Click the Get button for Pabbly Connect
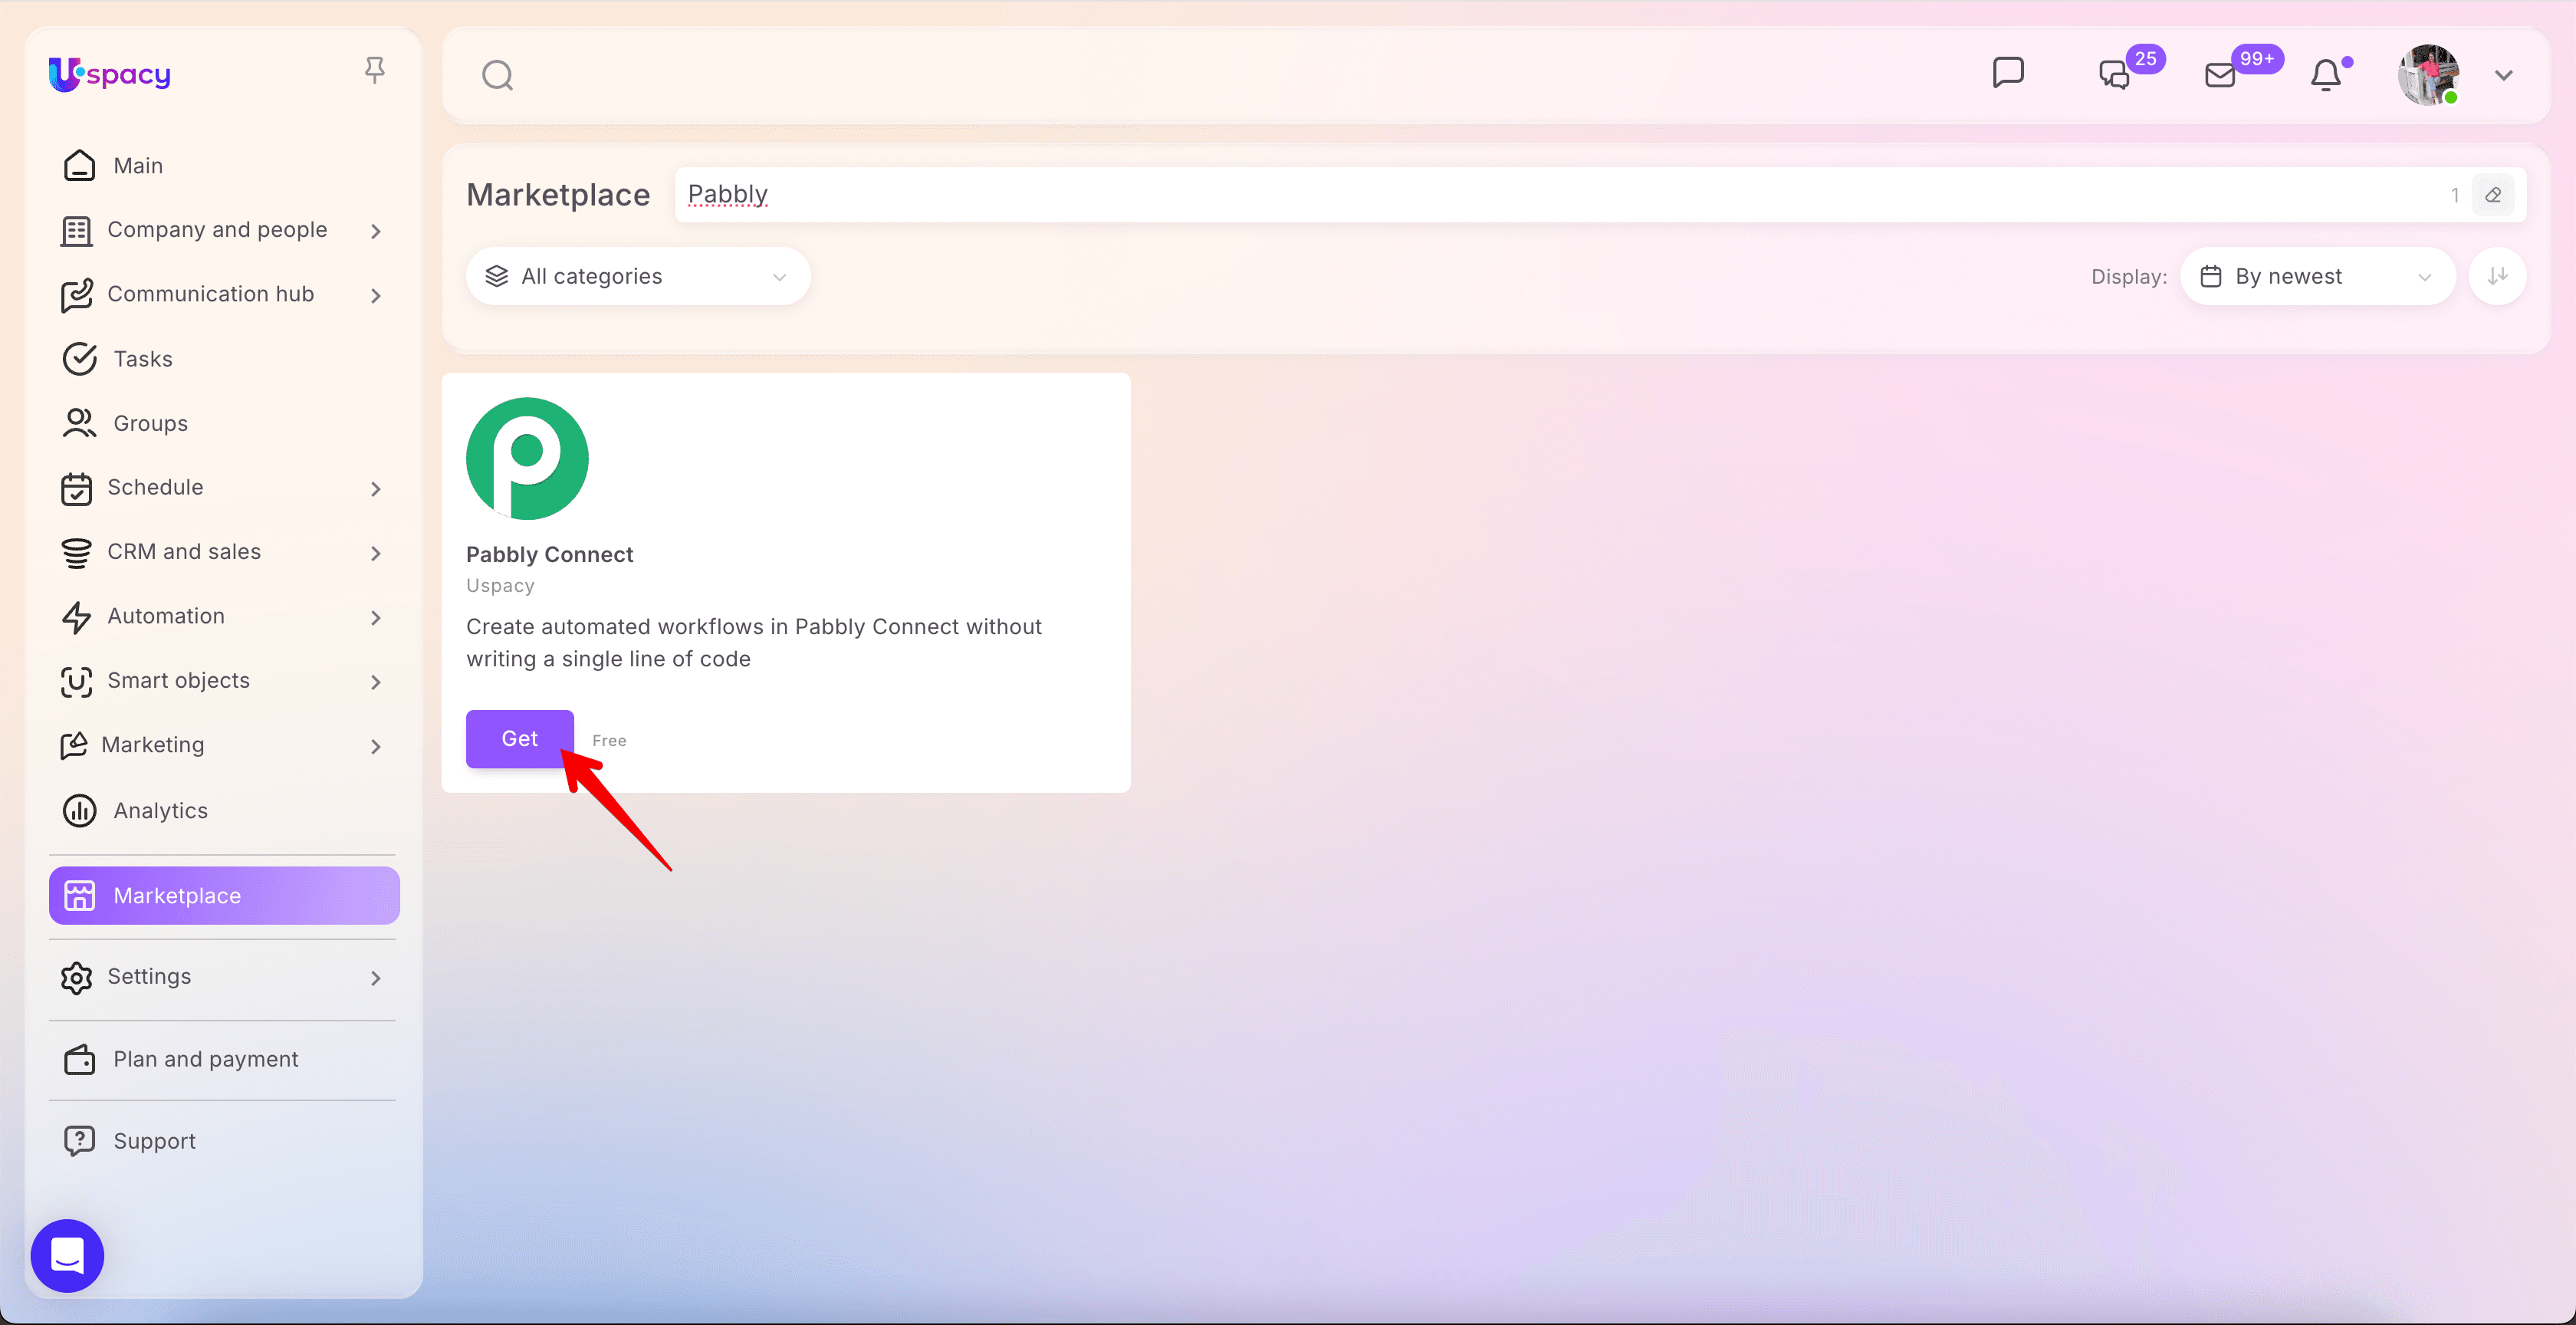The height and width of the screenshot is (1325, 2576). point(520,738)
